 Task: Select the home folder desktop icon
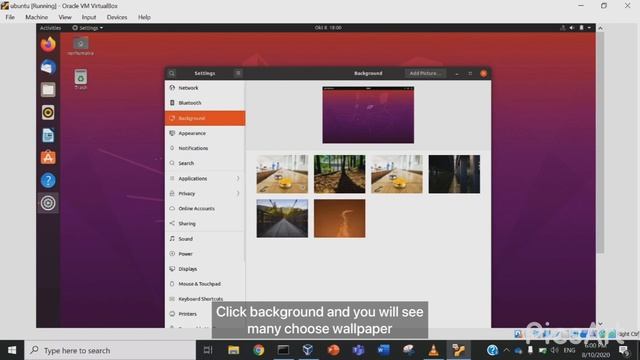(x=81, y=46)
